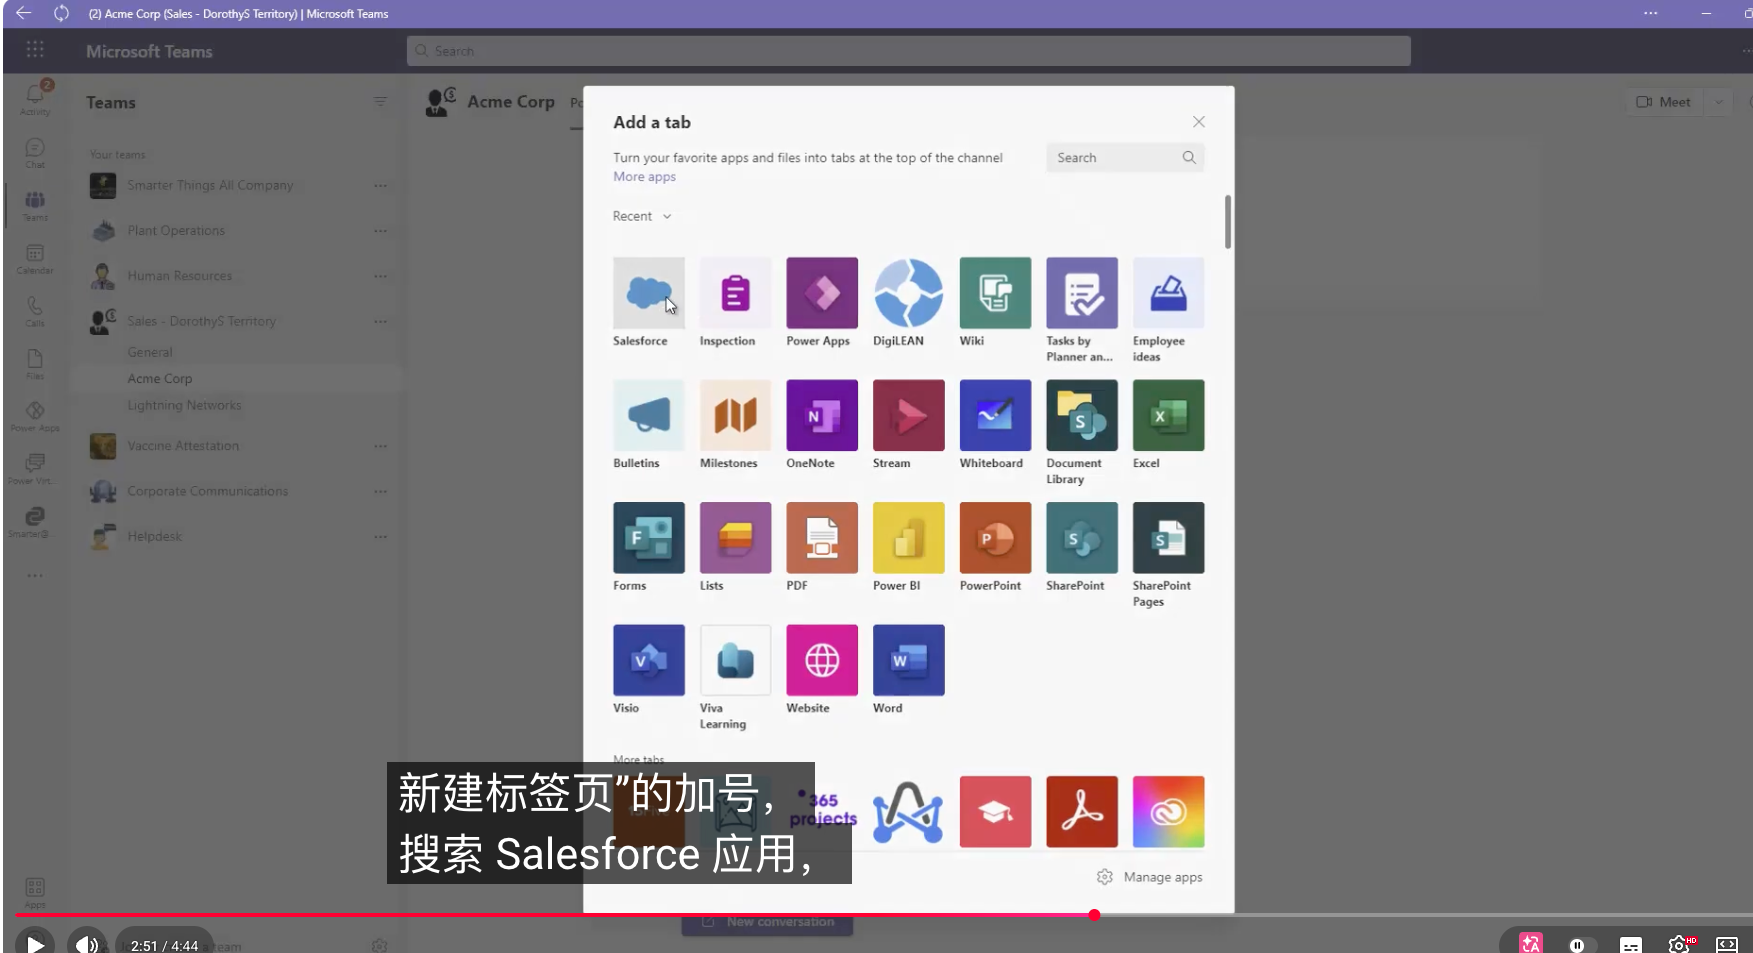Image resolution: width=1753 pixels, height=953 pixels.
Task: Open the Apps store in Teams rail
Action: tap(35, 892)
